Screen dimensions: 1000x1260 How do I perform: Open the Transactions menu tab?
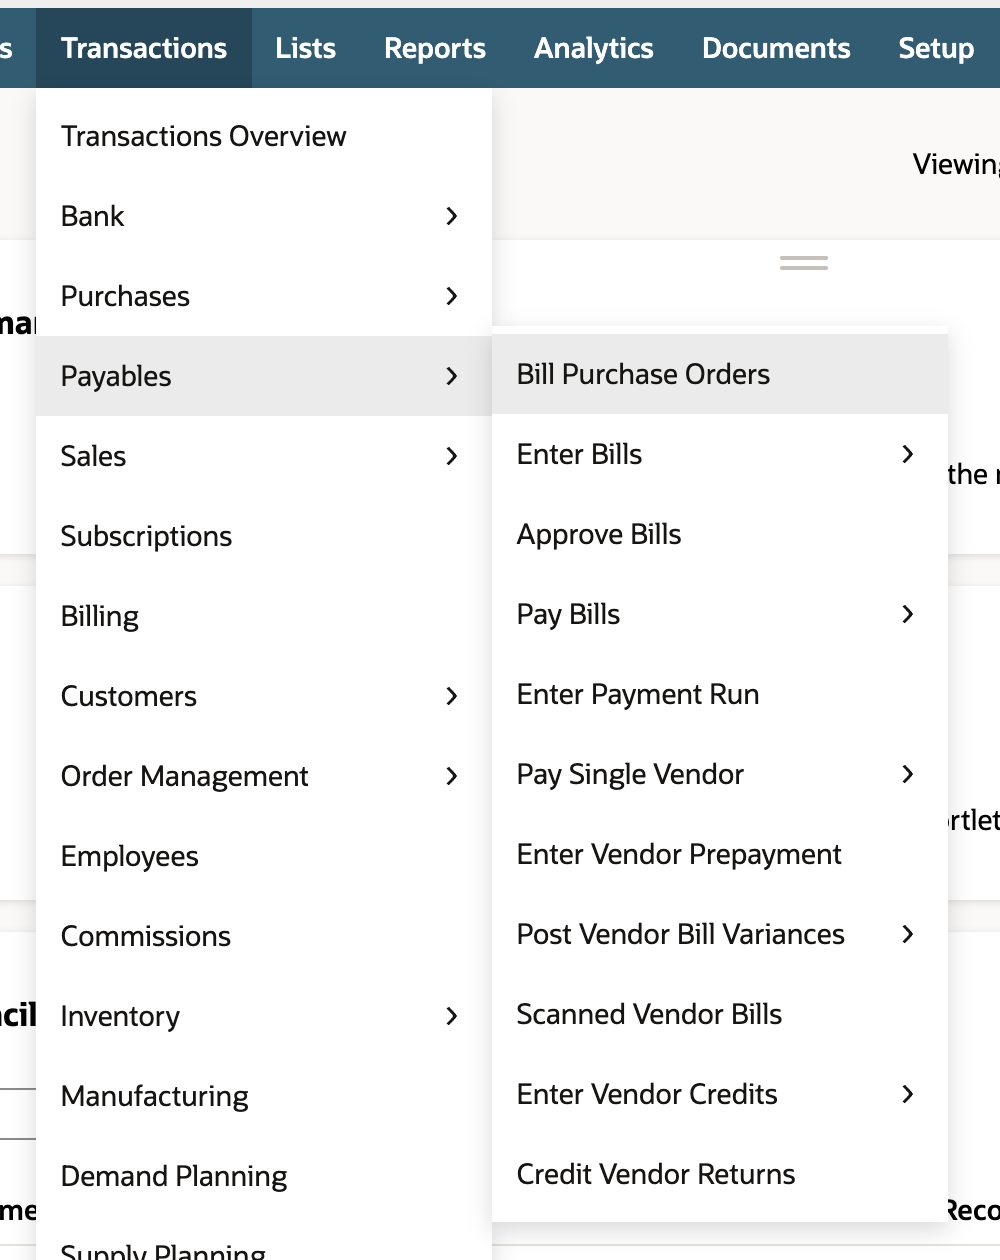pos(144,48)
